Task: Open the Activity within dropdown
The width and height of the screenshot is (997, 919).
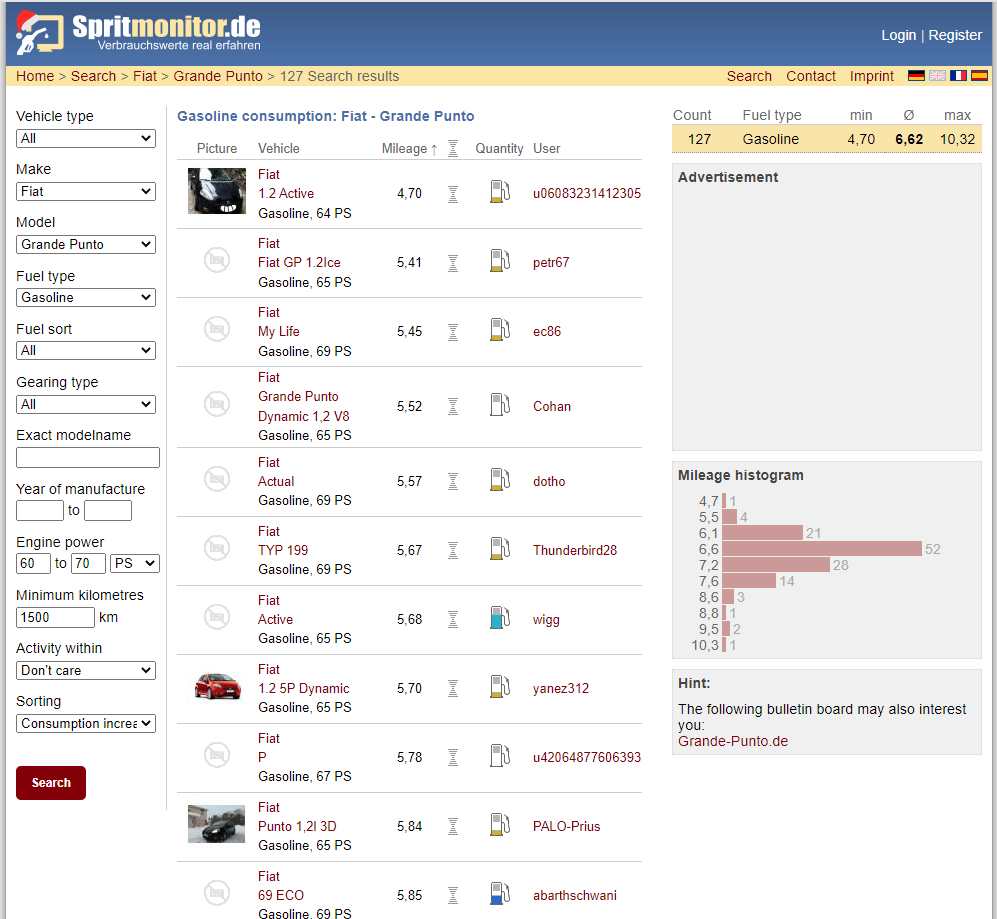Action: coord(86,670)
